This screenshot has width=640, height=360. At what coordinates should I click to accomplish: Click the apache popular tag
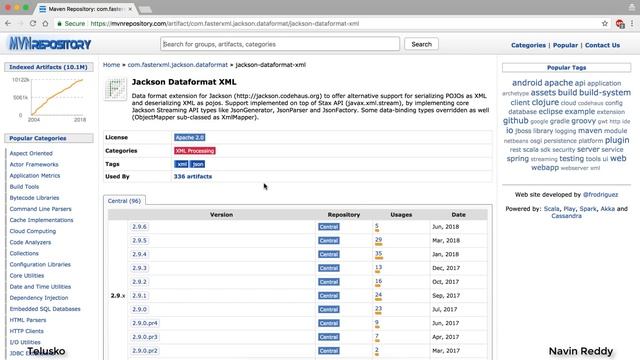[558, 83]
